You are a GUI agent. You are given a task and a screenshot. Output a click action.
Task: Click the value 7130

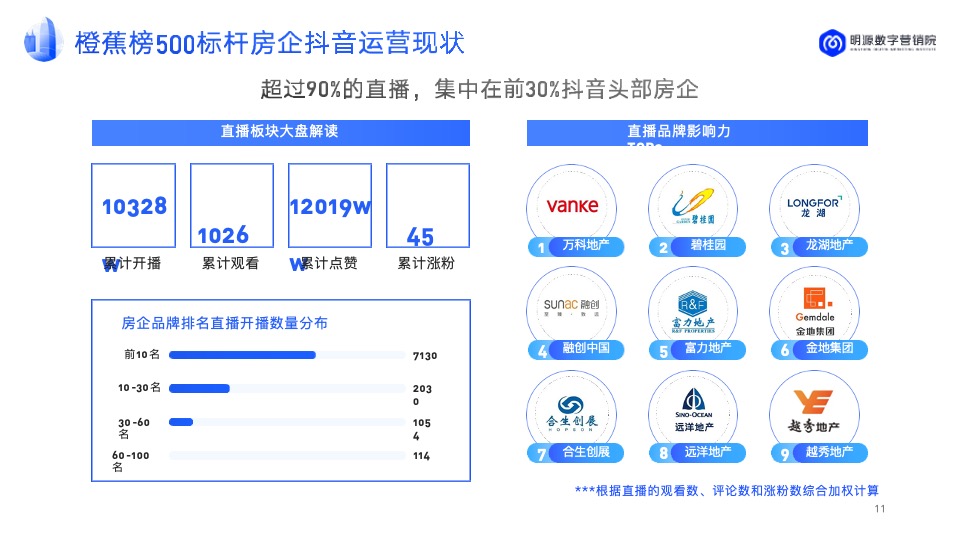[425, 356]
